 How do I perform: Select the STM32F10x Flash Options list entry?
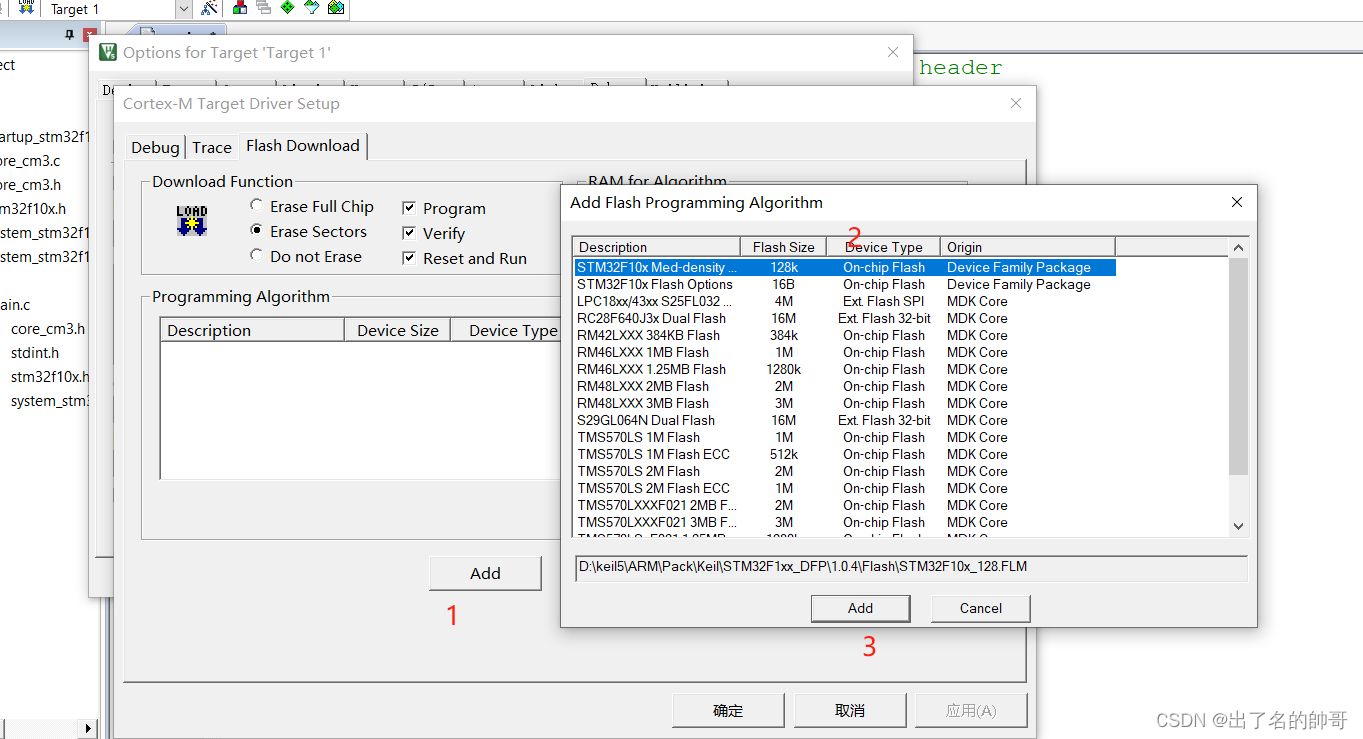click(655, 284)
